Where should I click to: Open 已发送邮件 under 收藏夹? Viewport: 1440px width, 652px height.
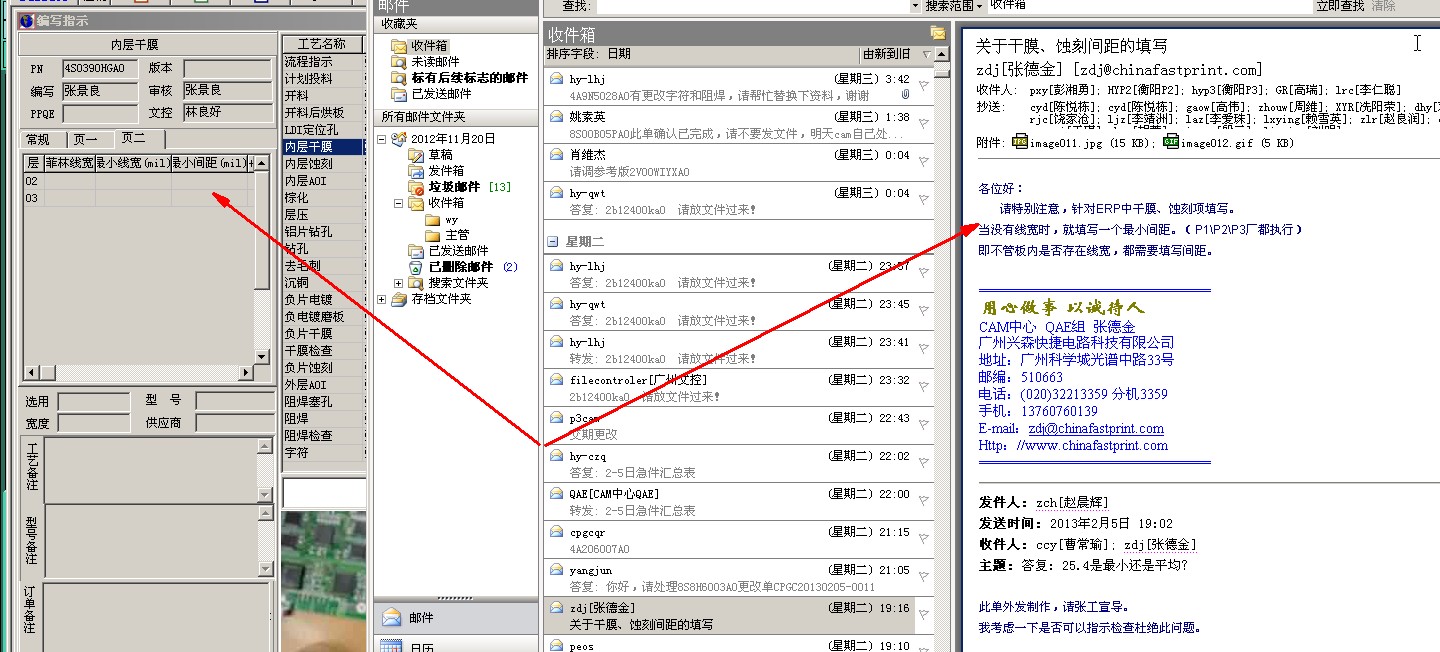point(441,93)
